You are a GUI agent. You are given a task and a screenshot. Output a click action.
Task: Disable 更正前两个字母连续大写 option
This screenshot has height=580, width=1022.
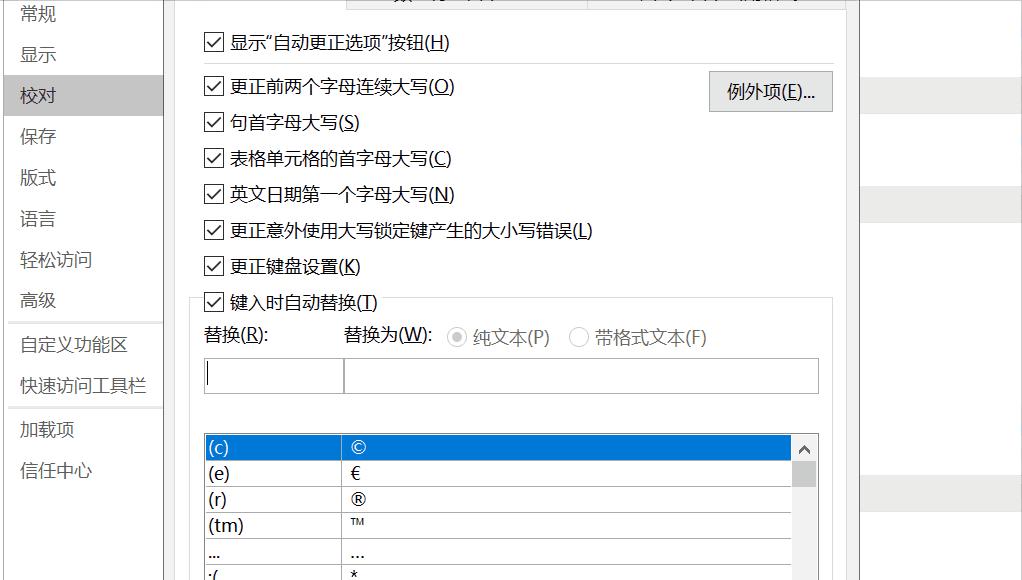(x=213, y=86)
